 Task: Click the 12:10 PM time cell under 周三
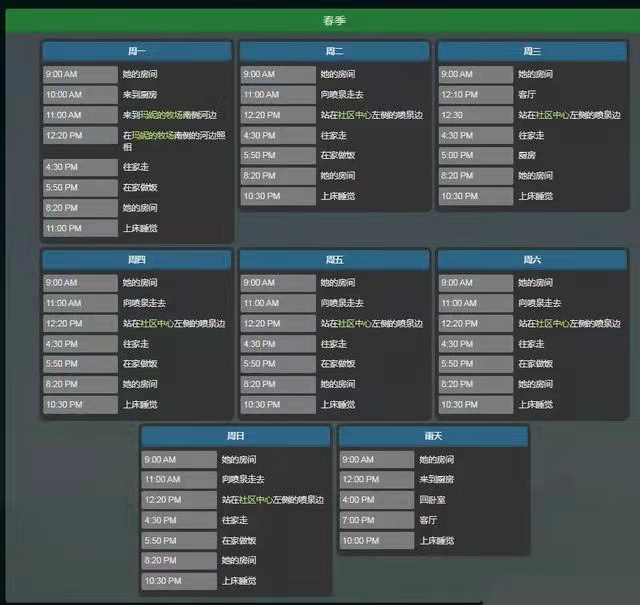tap(476, 95)
